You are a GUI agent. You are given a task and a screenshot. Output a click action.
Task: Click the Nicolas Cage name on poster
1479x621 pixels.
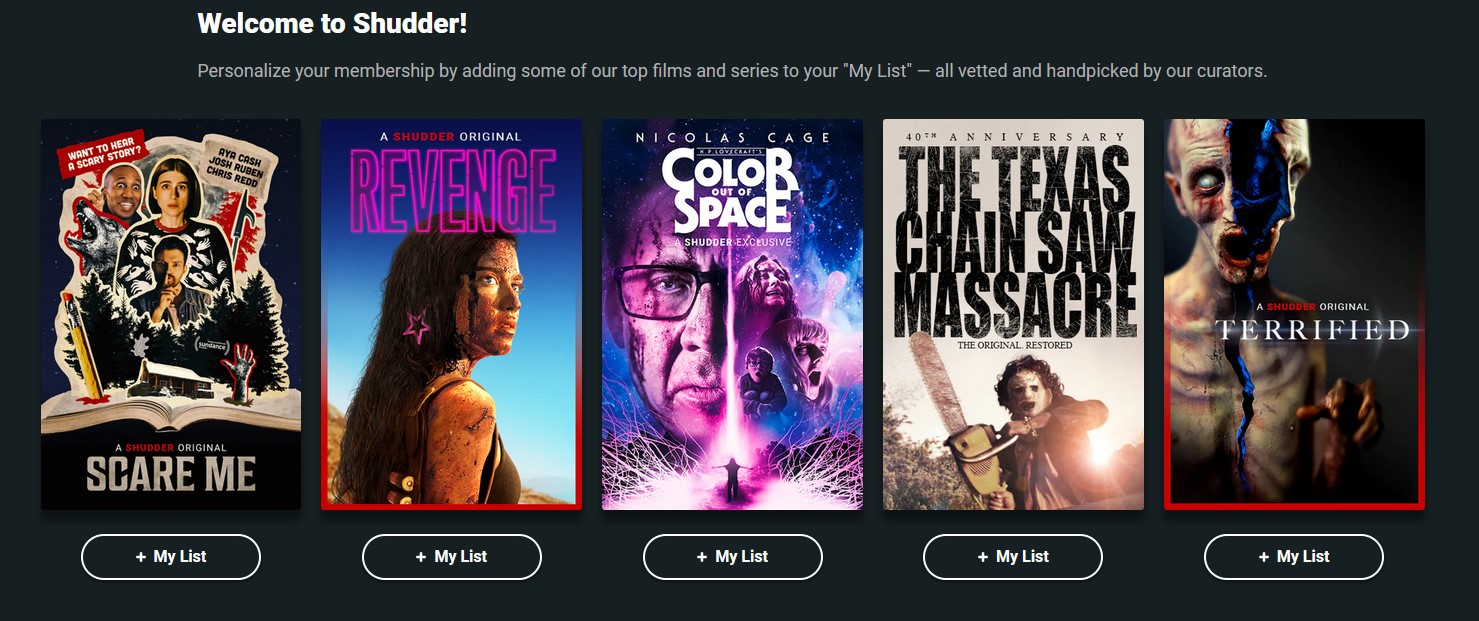click(733, 137)
